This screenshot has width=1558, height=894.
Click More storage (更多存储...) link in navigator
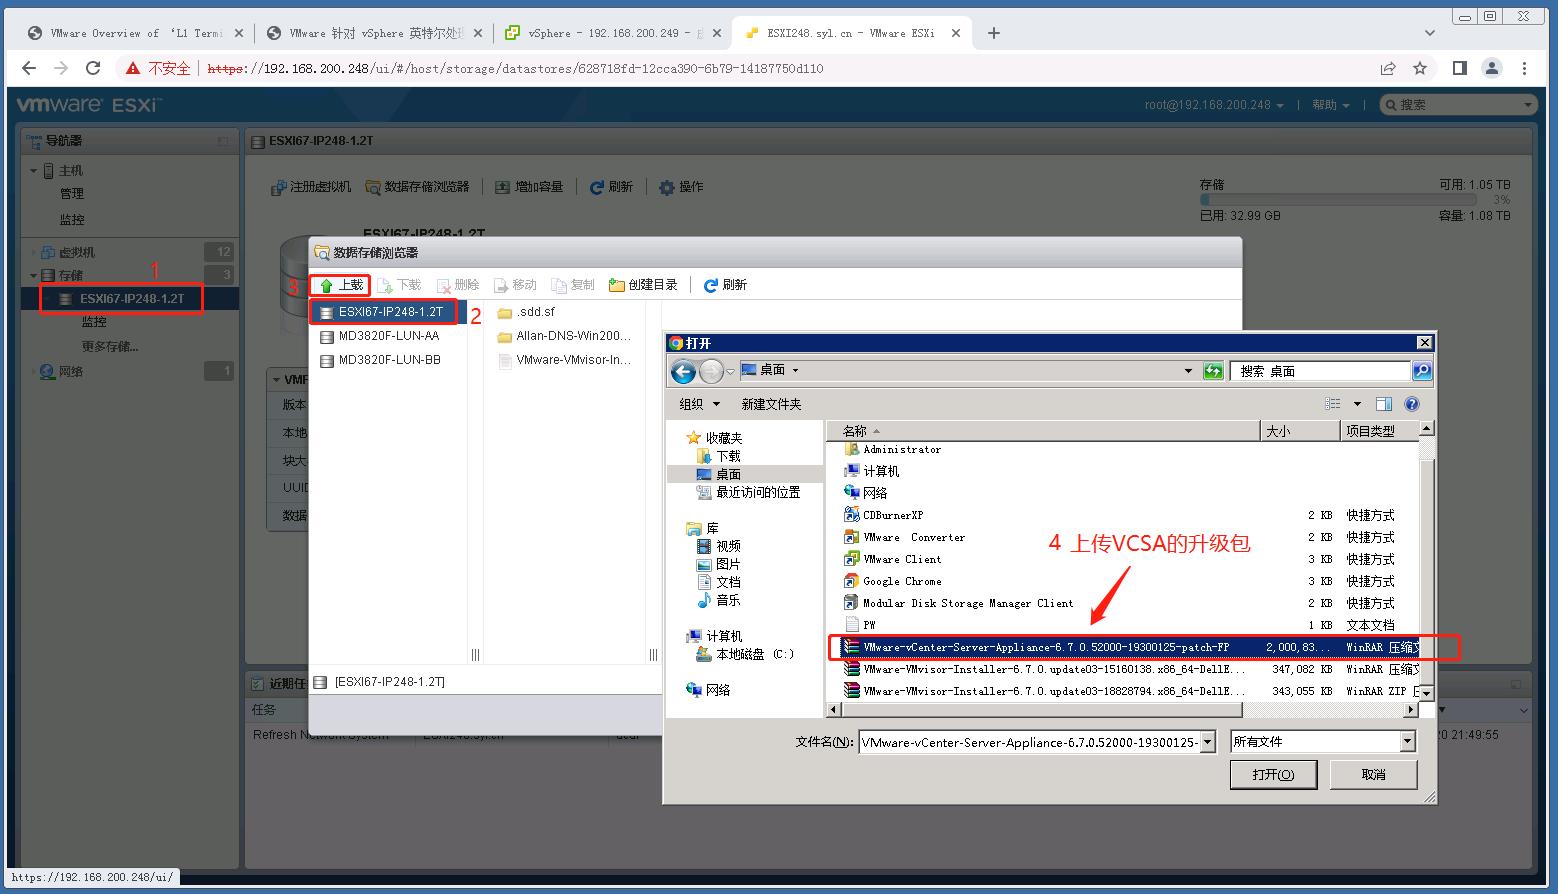tap(110, 347)
